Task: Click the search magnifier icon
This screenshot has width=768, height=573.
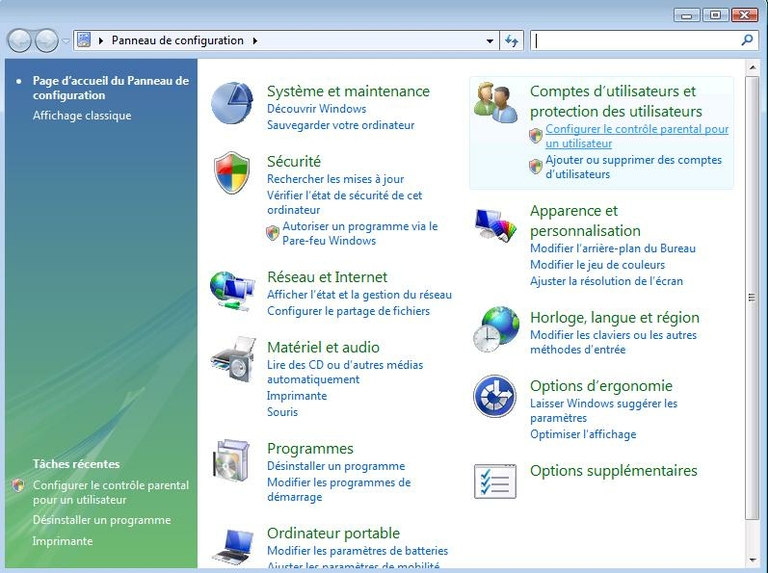Action: pyautogui.click(x=747, y=40)
